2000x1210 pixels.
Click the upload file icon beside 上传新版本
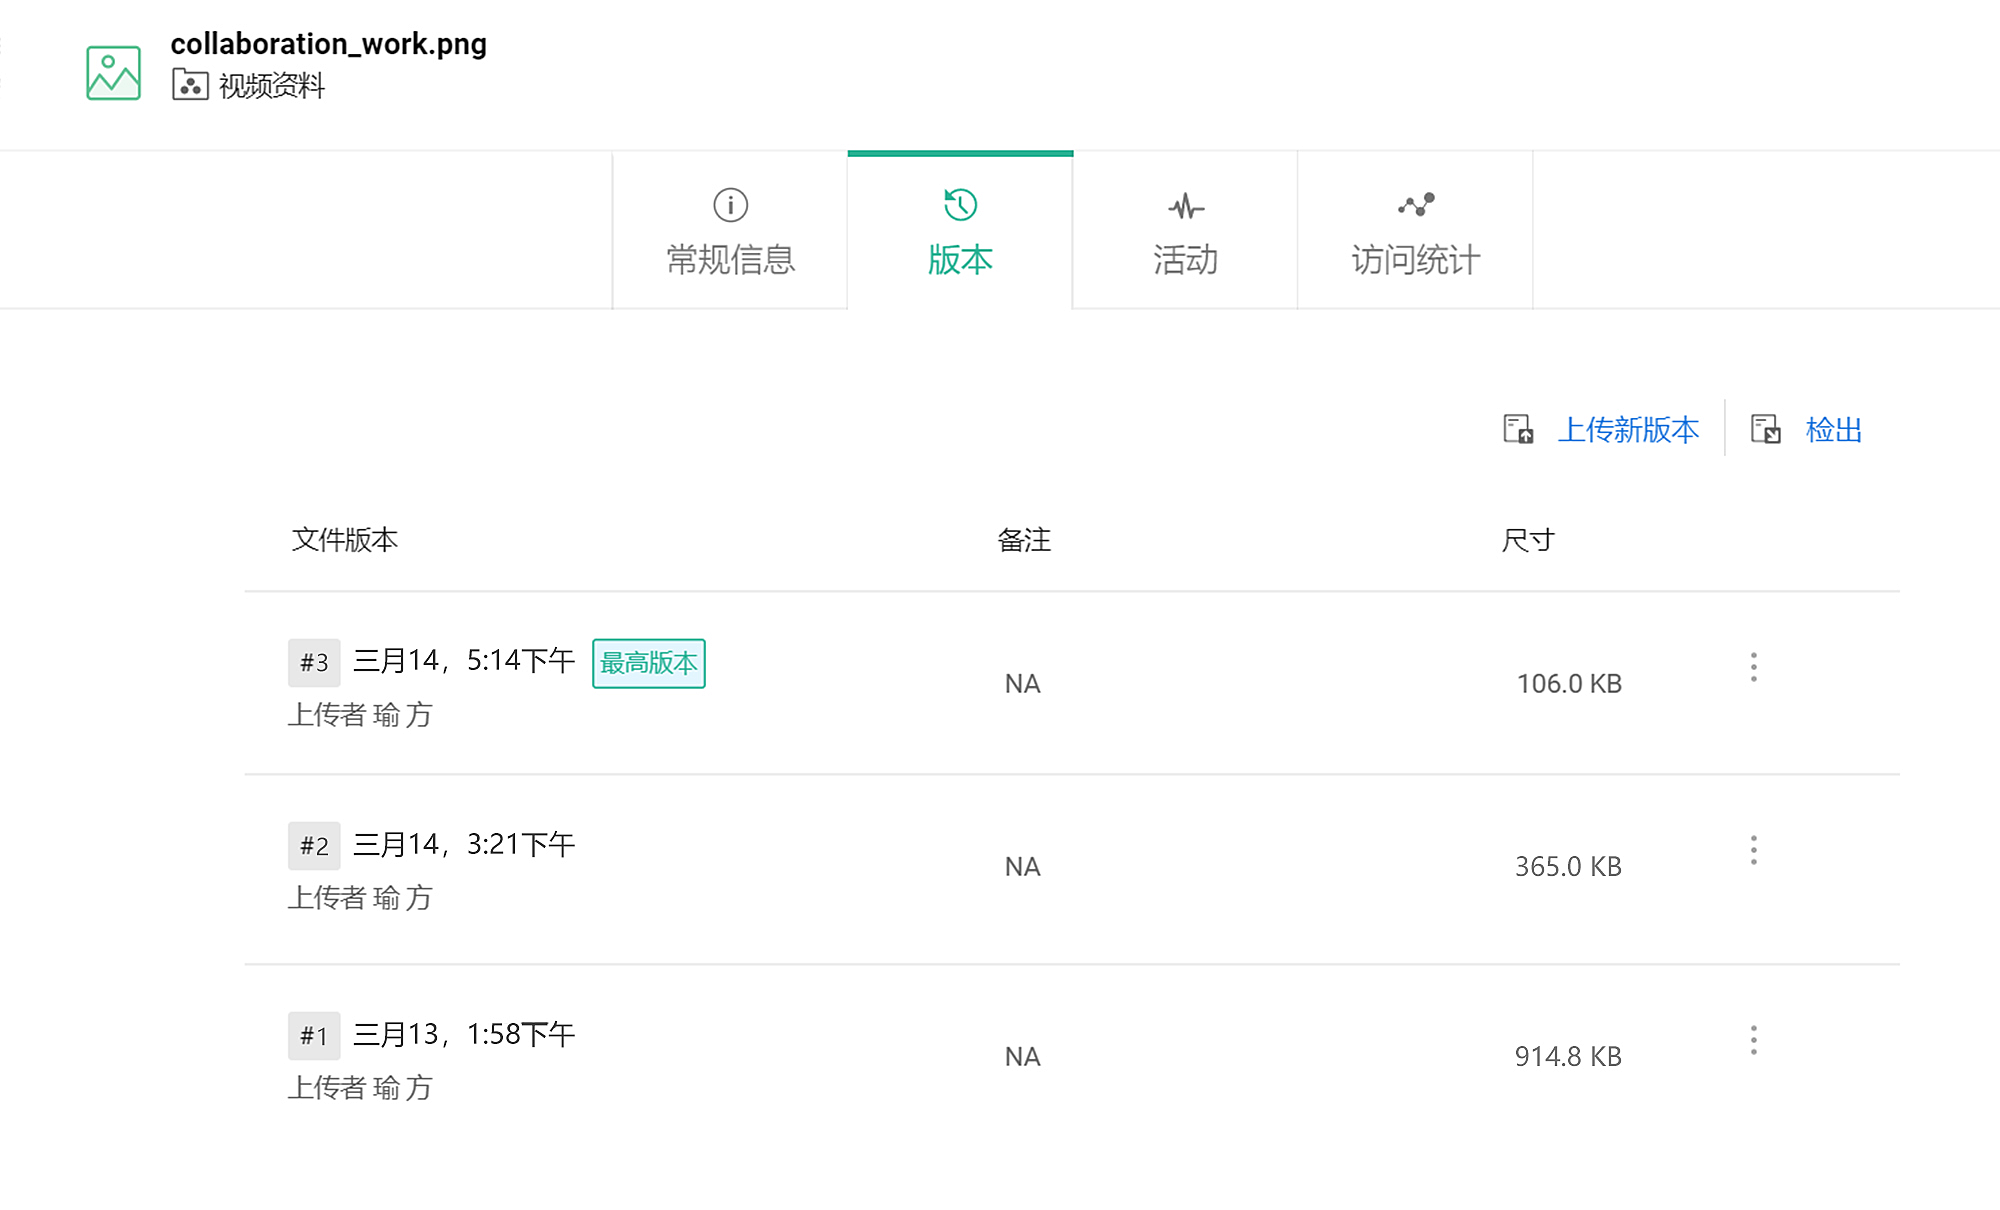pos(1518,430)
